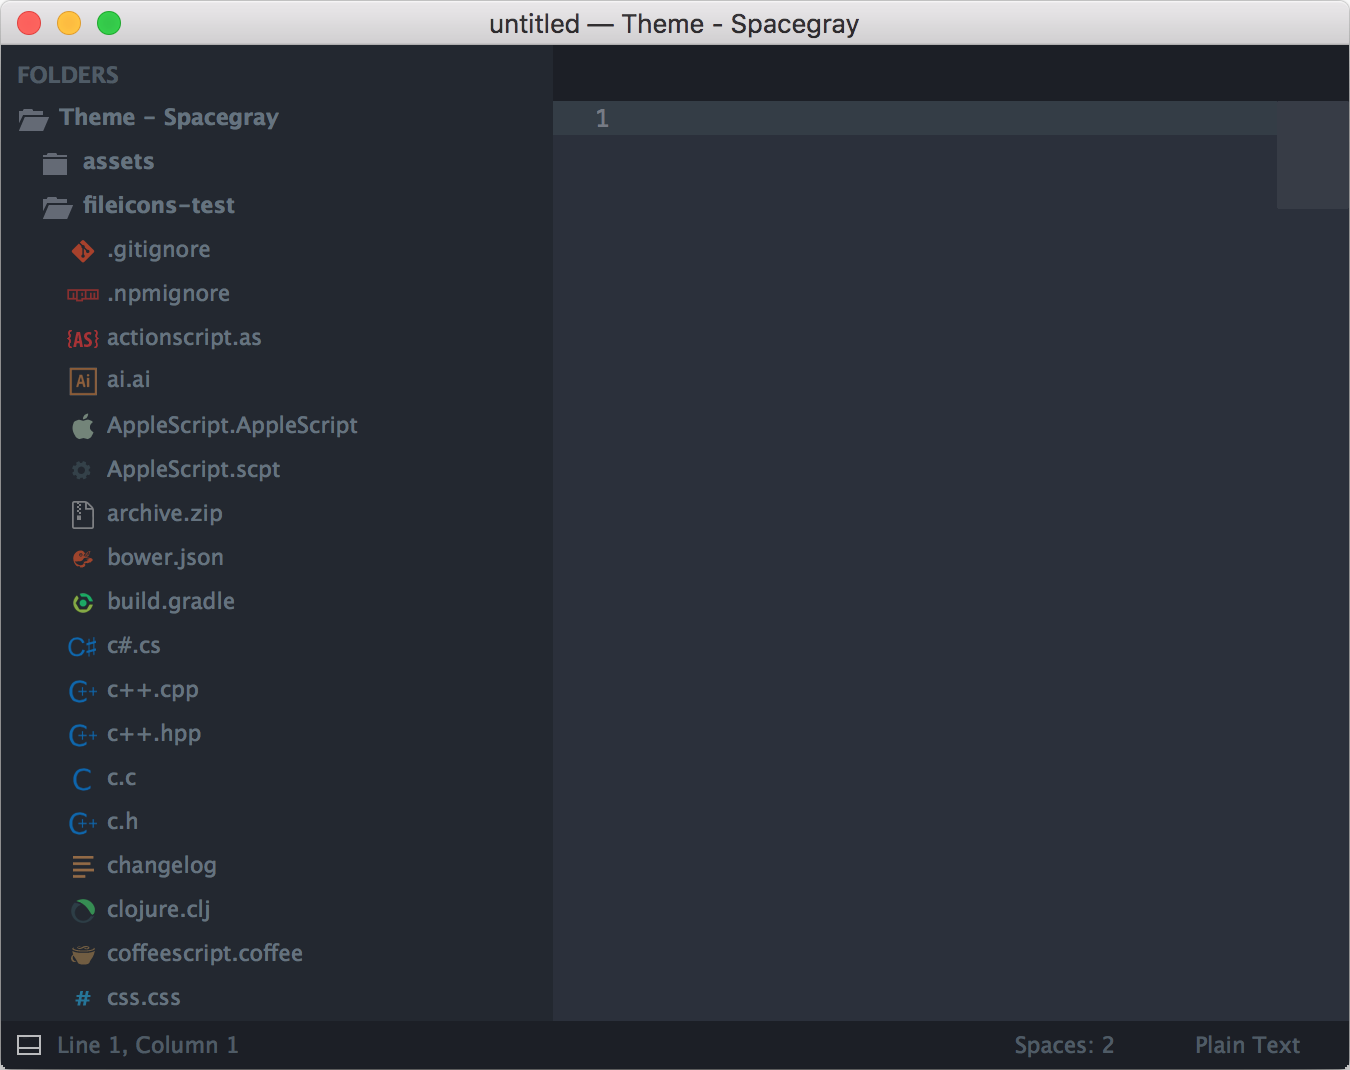Click the Line 1, Column 1 status text
This screenshot has width=1350, height=1070.
(148, 1045)
